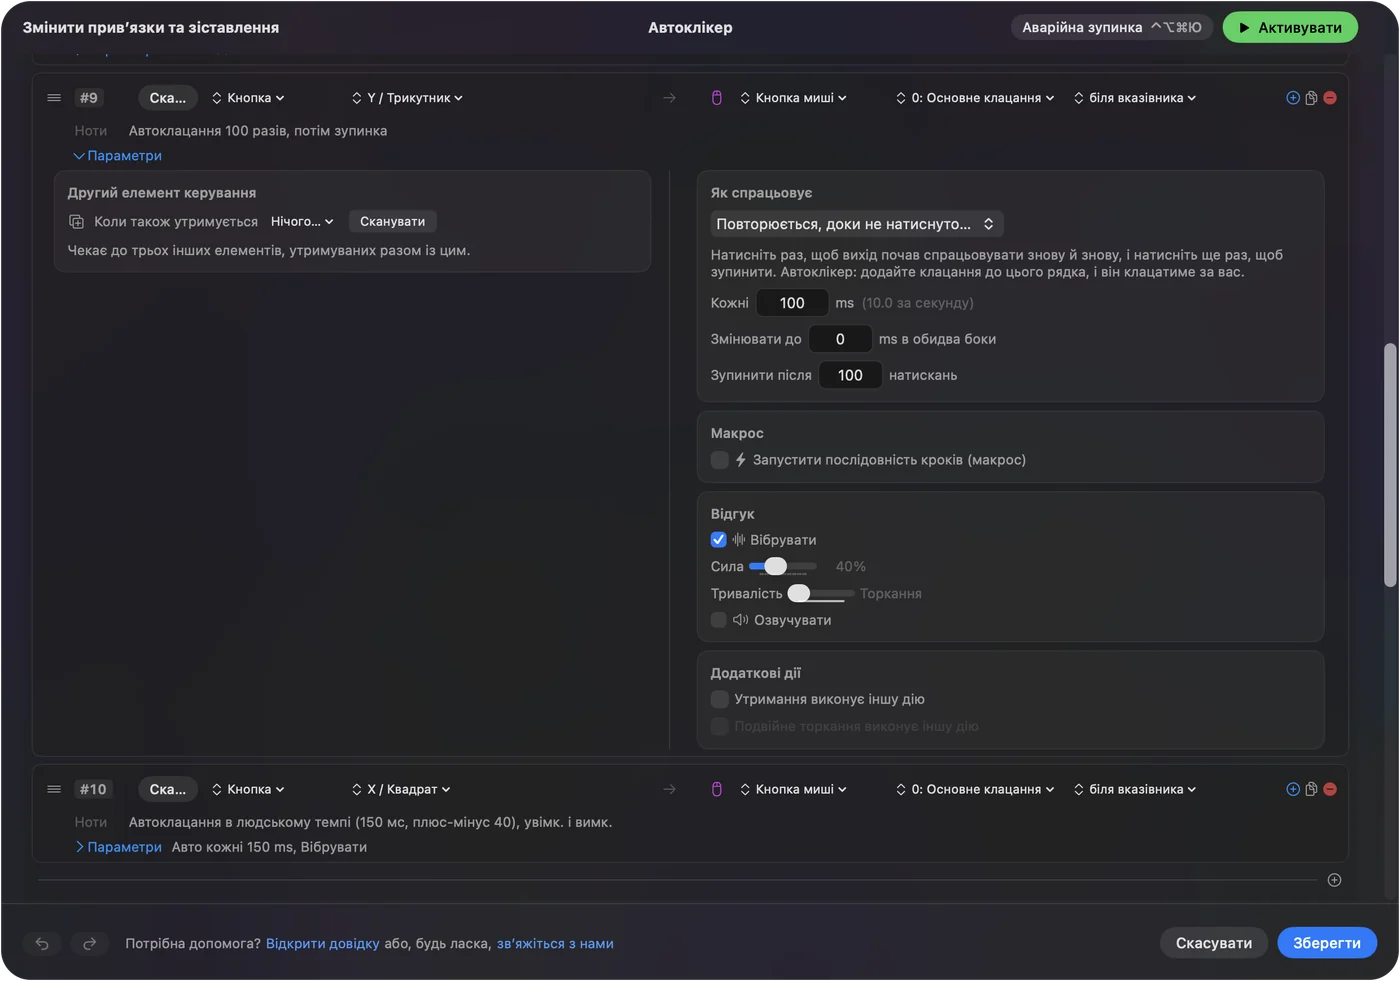
Task: Click the Зберегти button
Action: [x=1327, y=943]
